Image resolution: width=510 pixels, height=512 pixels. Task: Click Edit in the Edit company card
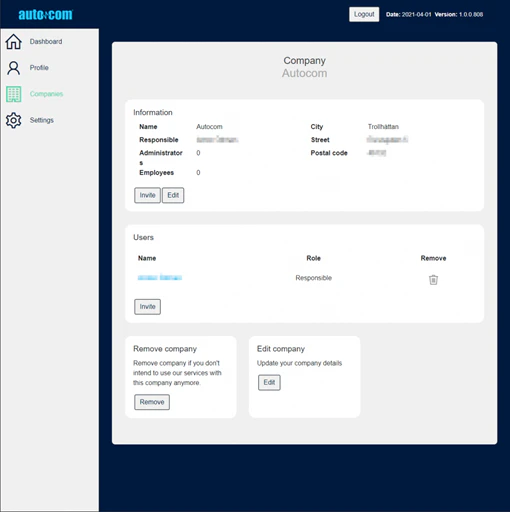(x=269, y=382)
